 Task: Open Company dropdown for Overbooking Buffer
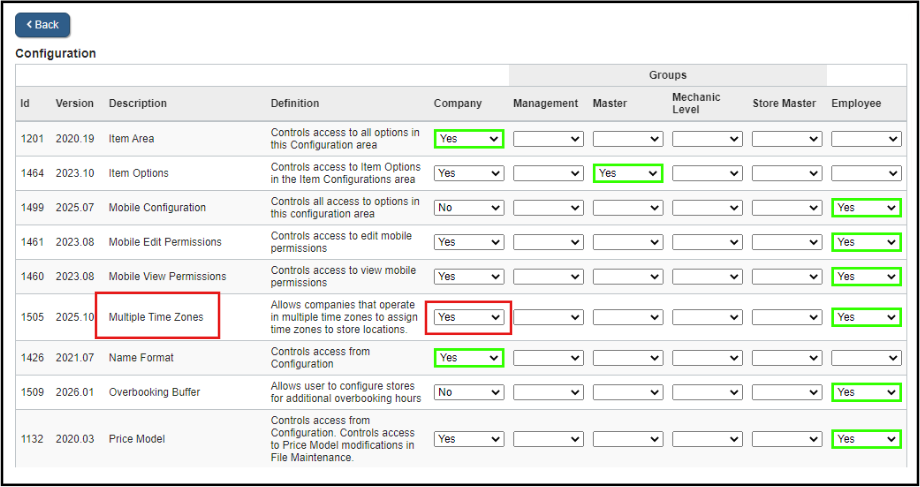pyautogui.click(x=468, y=392)
